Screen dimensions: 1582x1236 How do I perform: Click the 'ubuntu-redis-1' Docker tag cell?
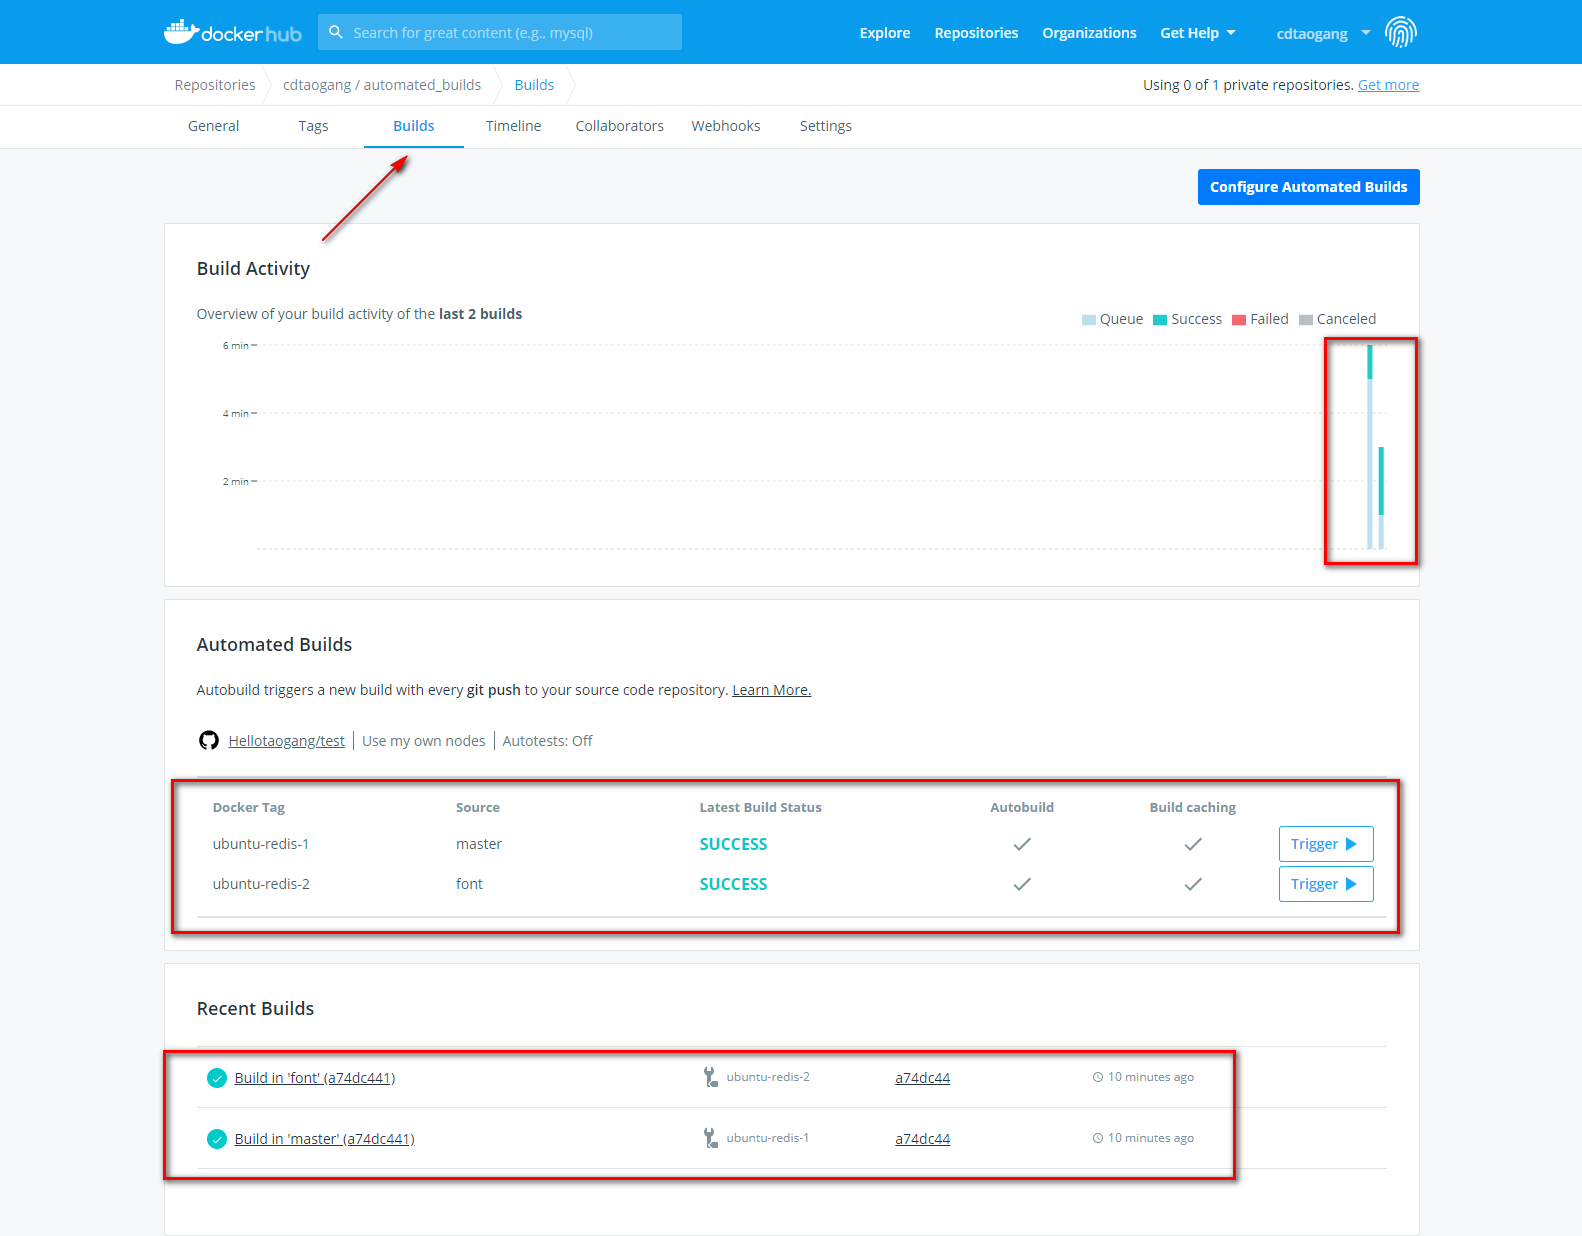click(261, 844)
